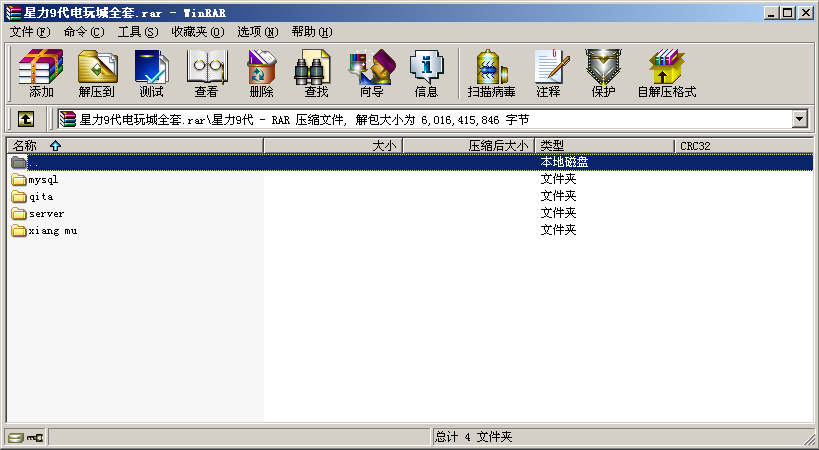Go up one folder level button
This screenshot has height=450, width=819.
(x=25, y=119)
